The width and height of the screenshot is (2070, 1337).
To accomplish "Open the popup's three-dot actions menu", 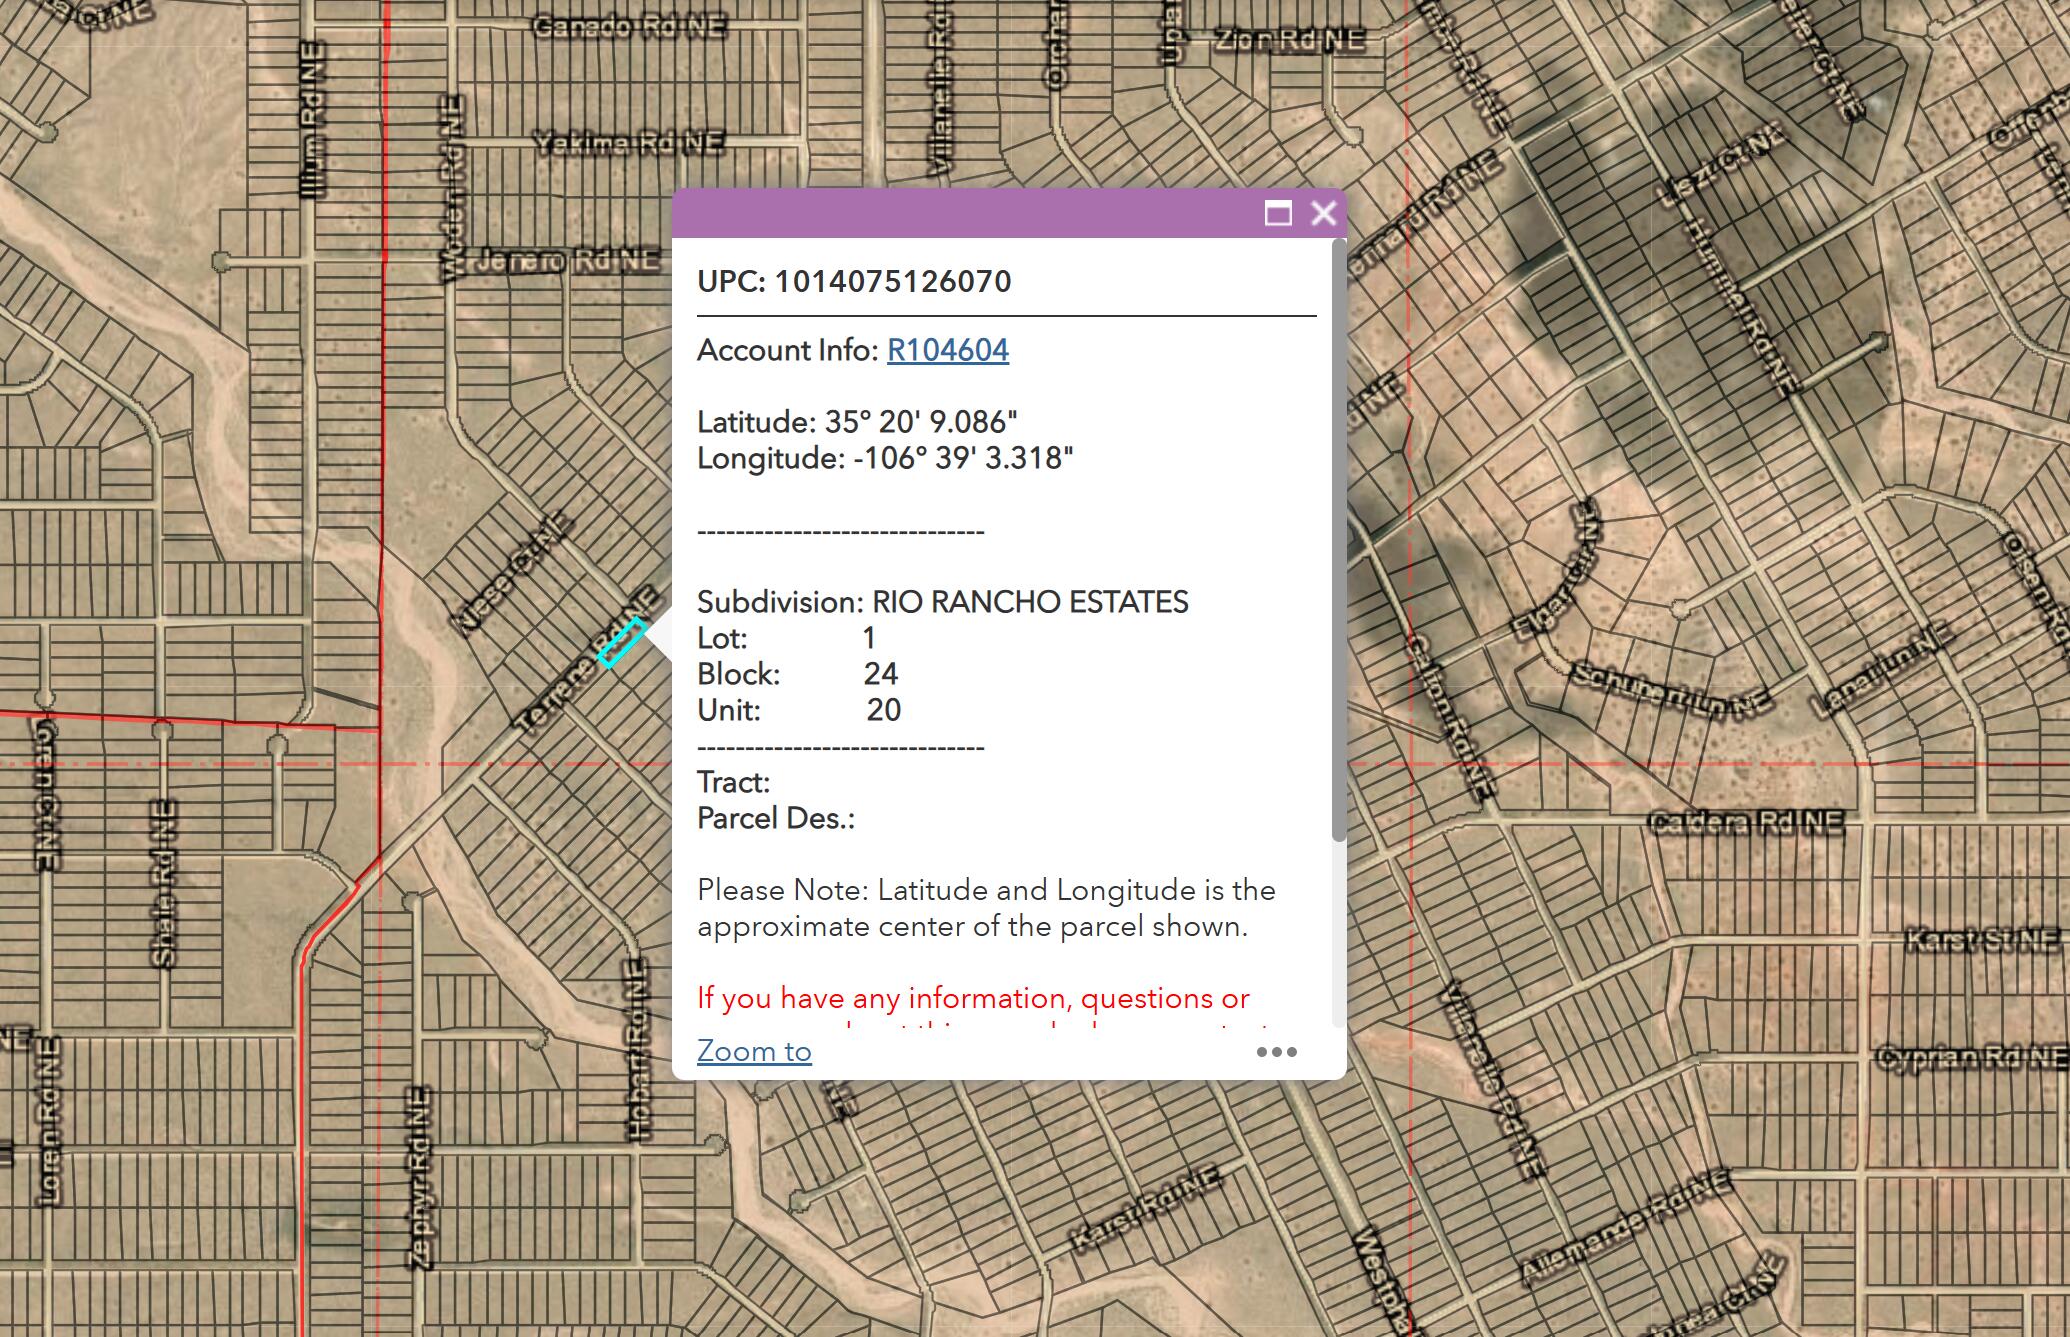I will click(1277, 1052).
